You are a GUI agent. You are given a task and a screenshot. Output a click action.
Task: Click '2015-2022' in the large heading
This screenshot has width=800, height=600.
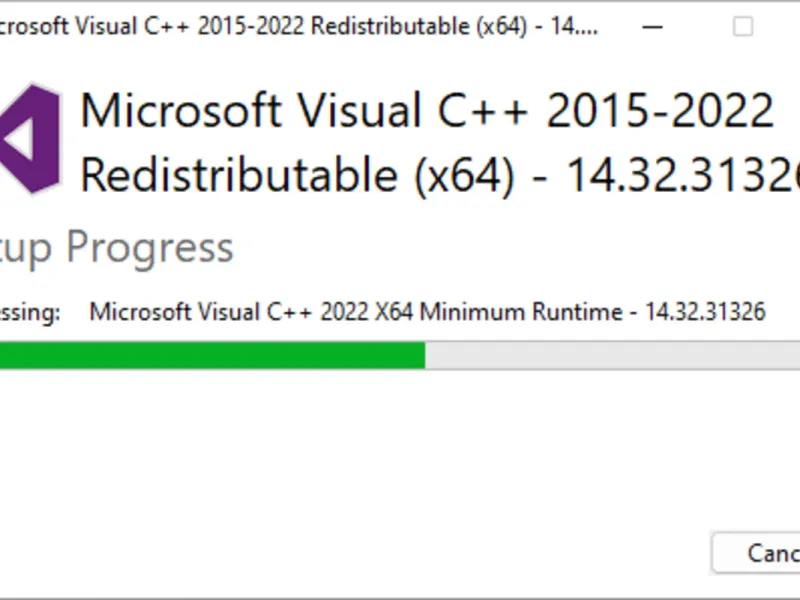coord(660,110)
